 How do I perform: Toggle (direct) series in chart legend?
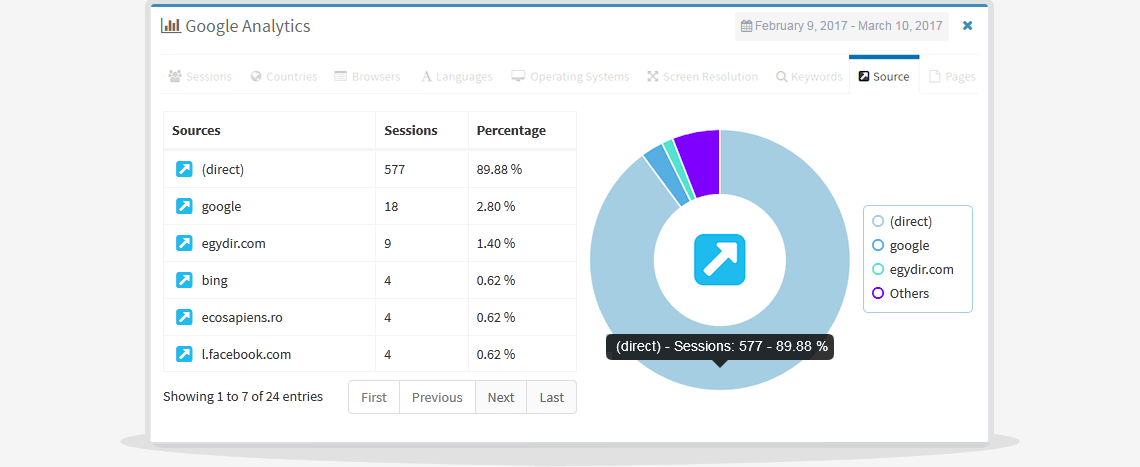point(902,221)
